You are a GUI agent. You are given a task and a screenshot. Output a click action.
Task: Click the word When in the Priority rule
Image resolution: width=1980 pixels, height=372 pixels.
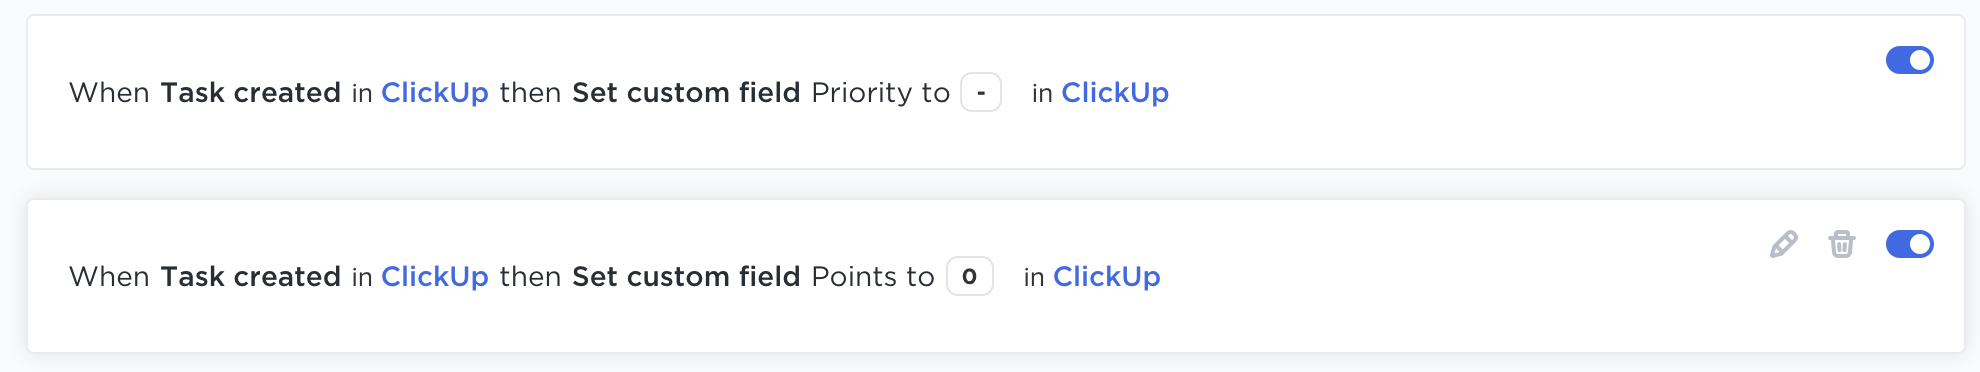[109, 92]
